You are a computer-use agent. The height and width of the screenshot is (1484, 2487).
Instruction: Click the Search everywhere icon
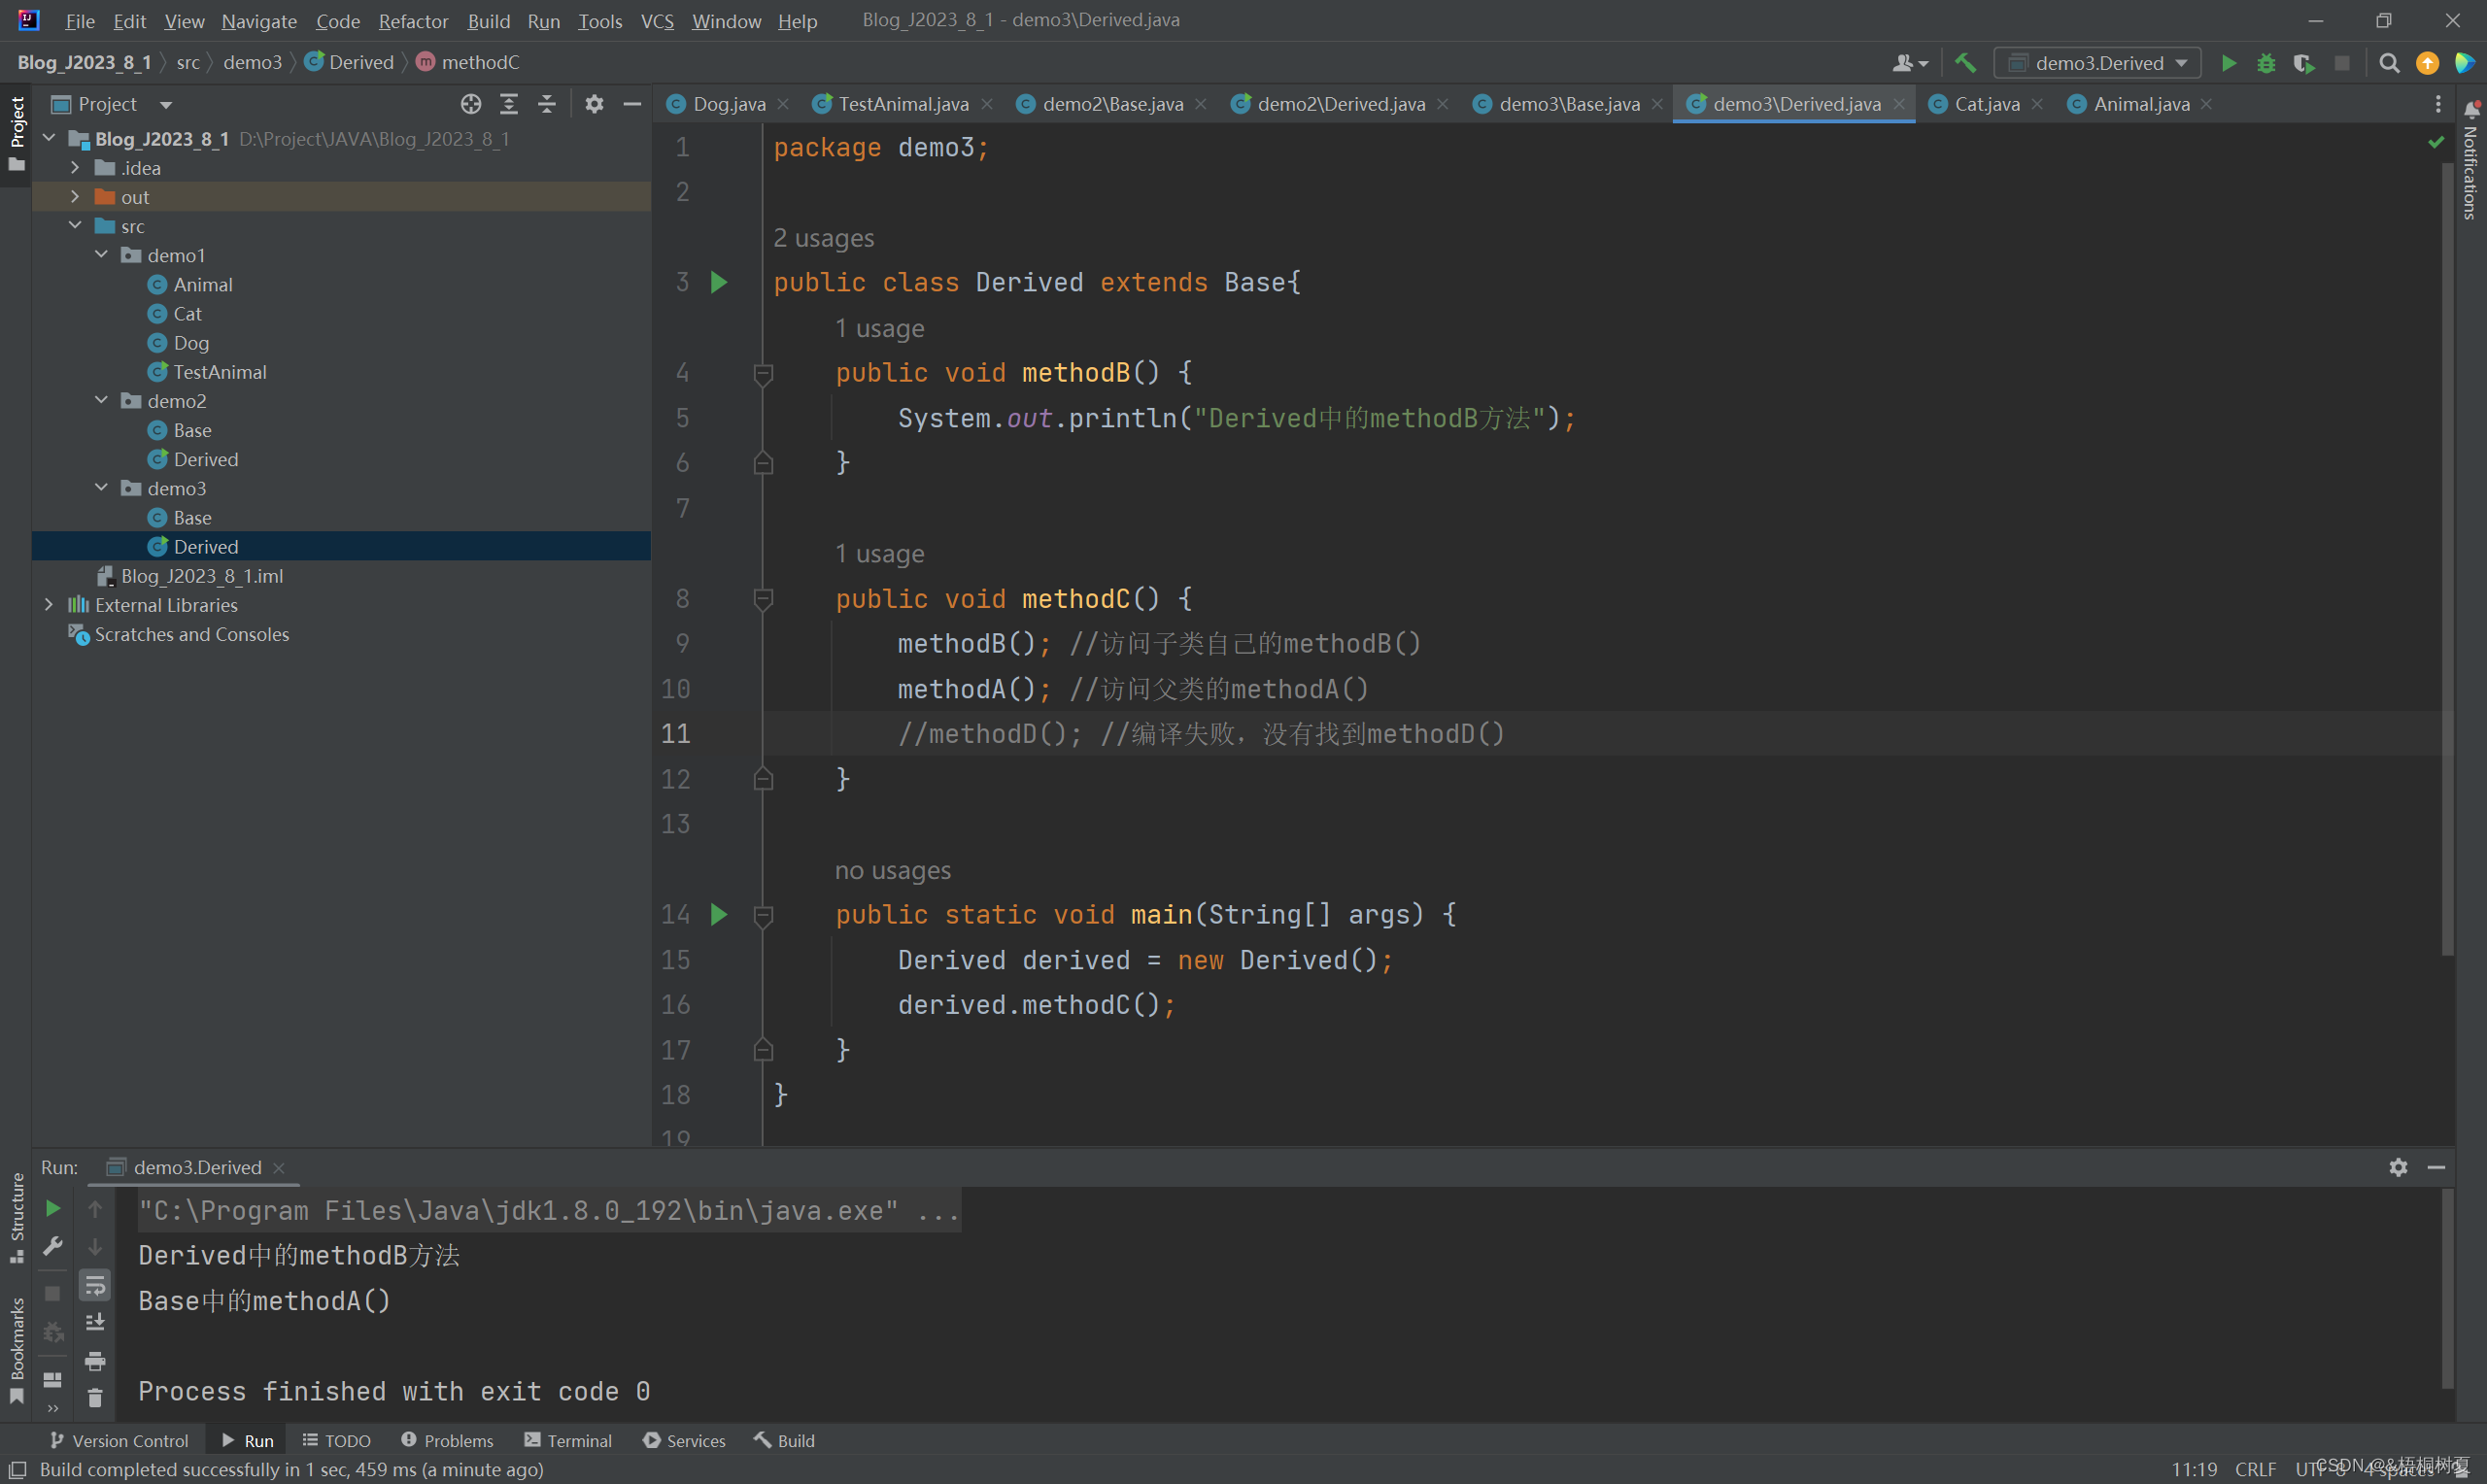pyautogui.click(x=2388, y=63)
